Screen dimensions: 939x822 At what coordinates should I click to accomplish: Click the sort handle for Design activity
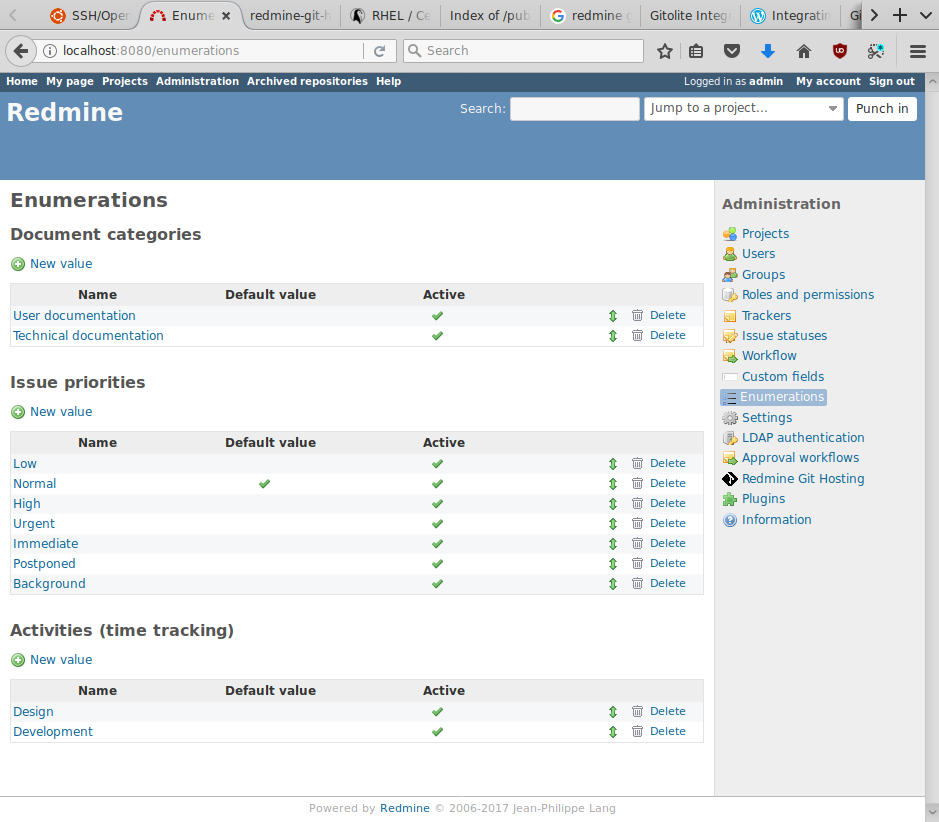point(613,711)
